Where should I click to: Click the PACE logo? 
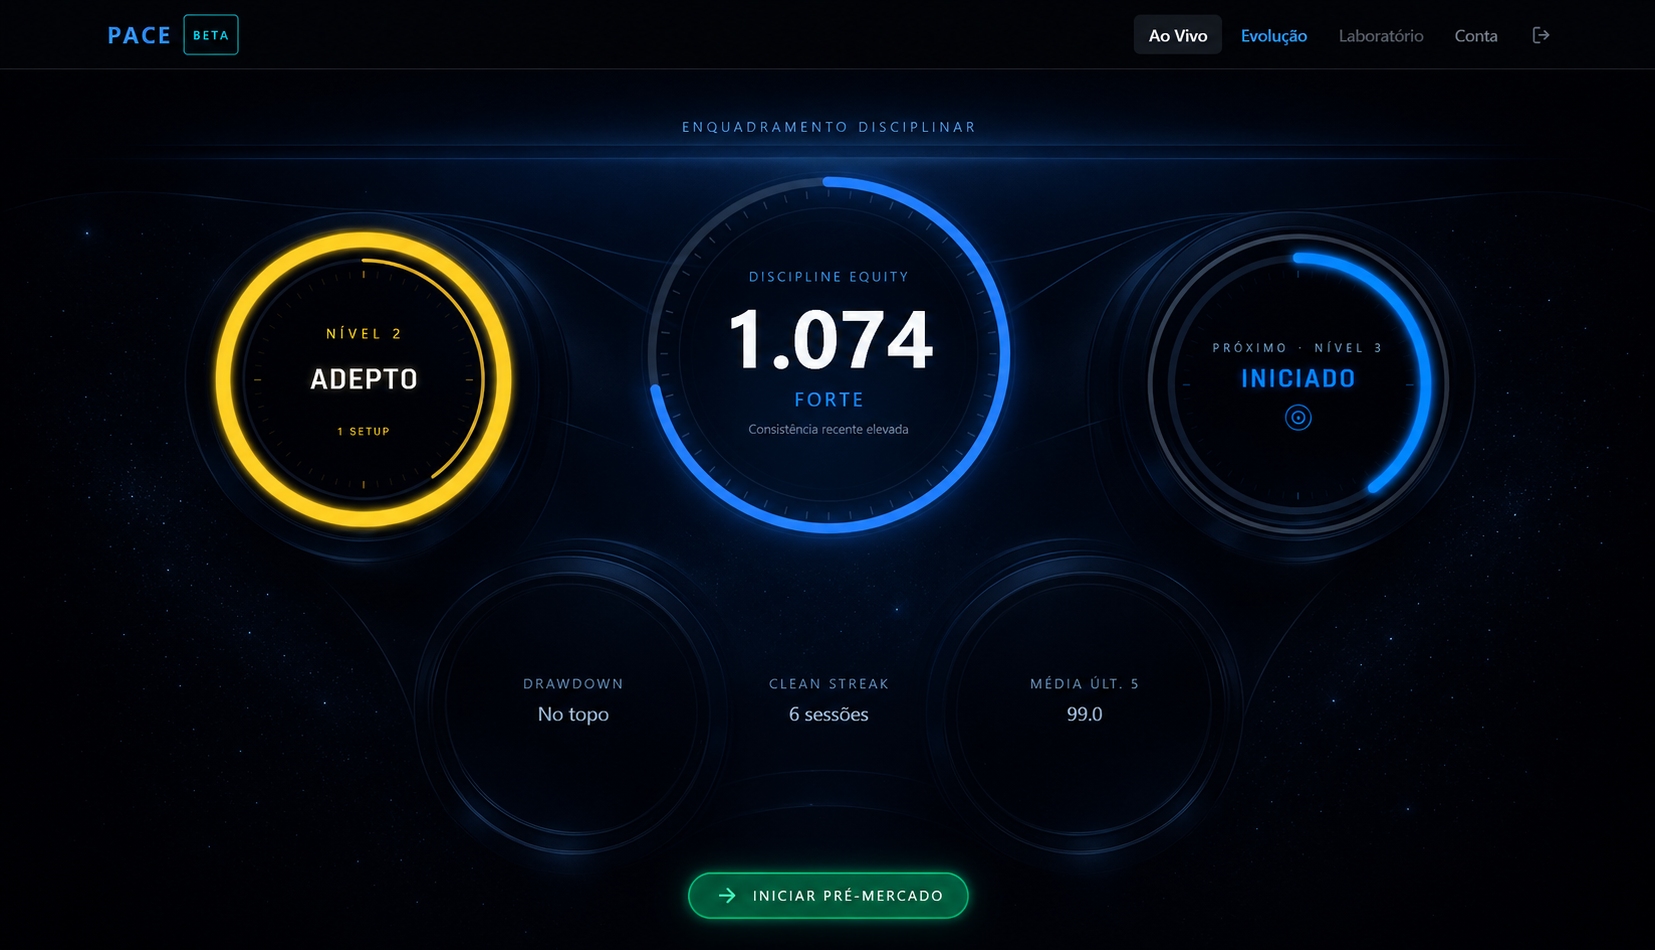coord(139,35)
